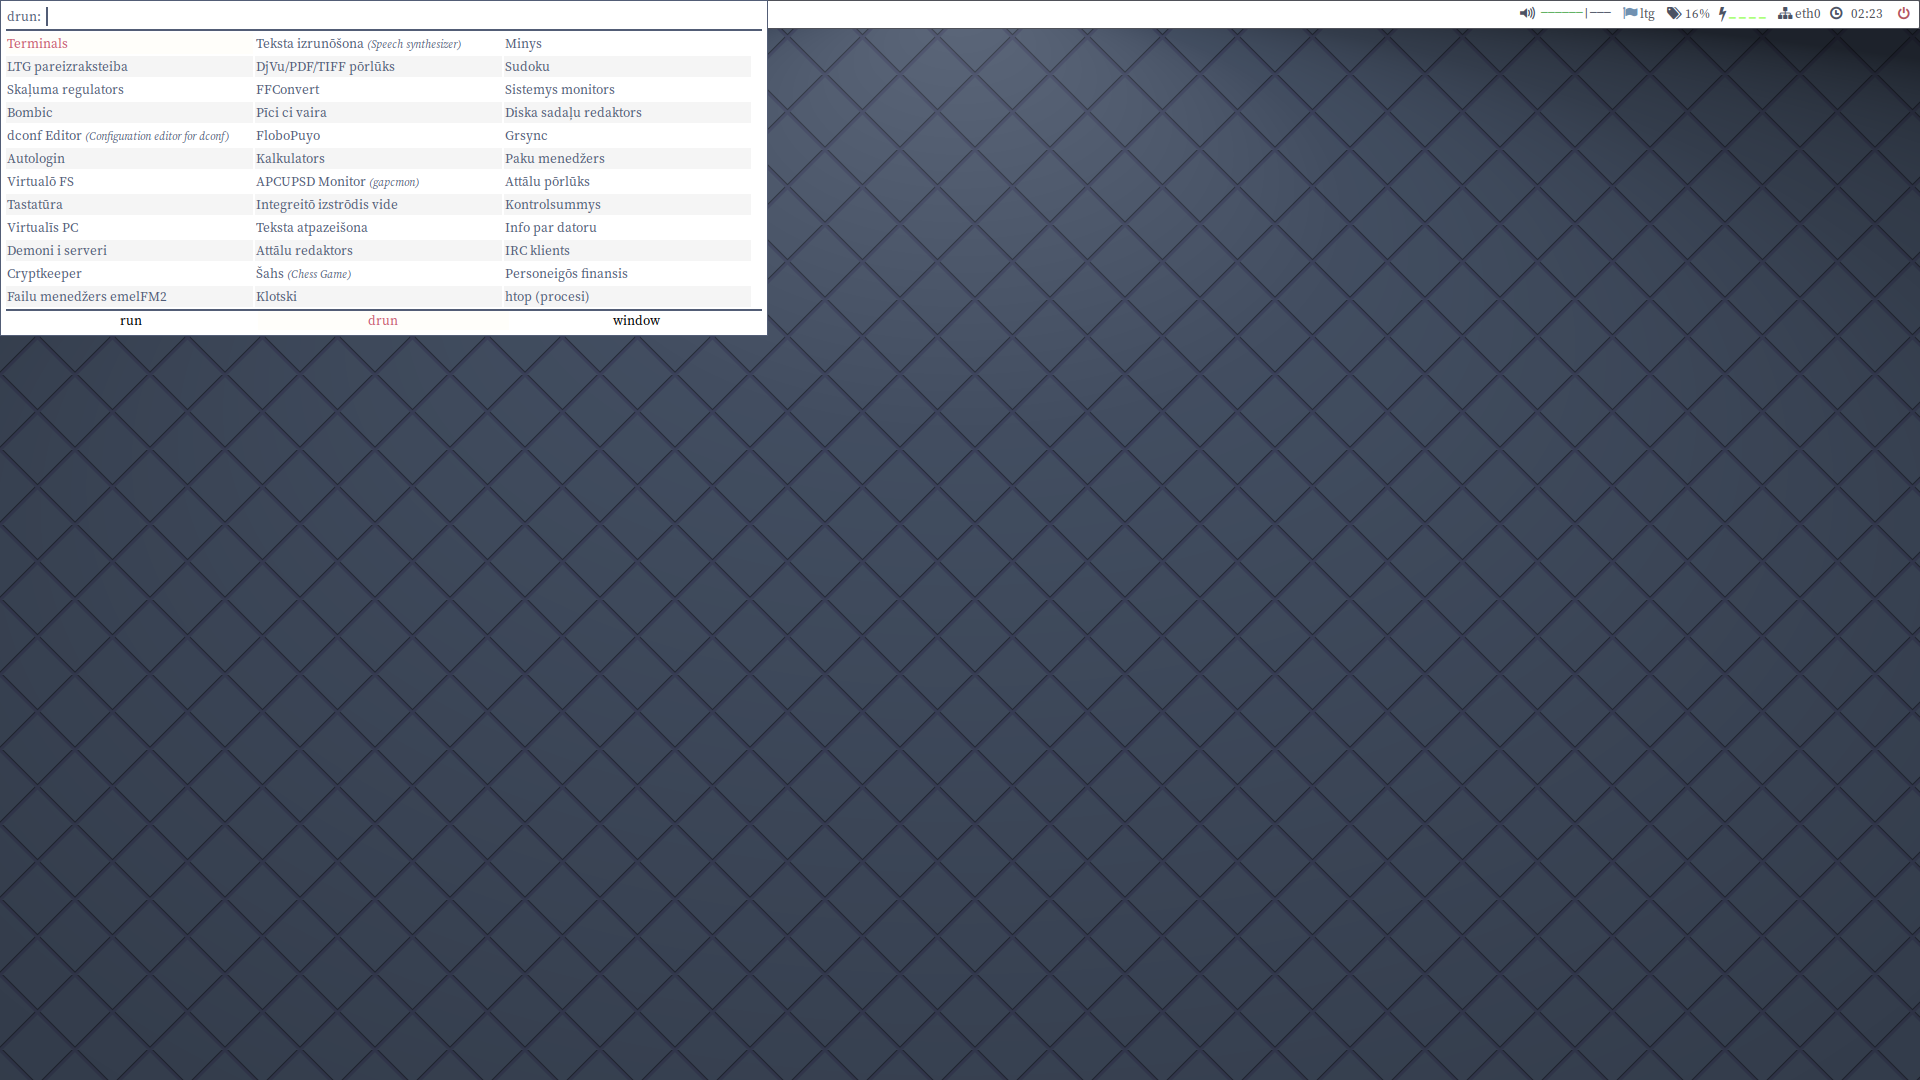The width and height of the screenshot is (1920, 1080).
Task: Launch Virtualīs PC
Action: pyautogui.click(x=128, y=228)
